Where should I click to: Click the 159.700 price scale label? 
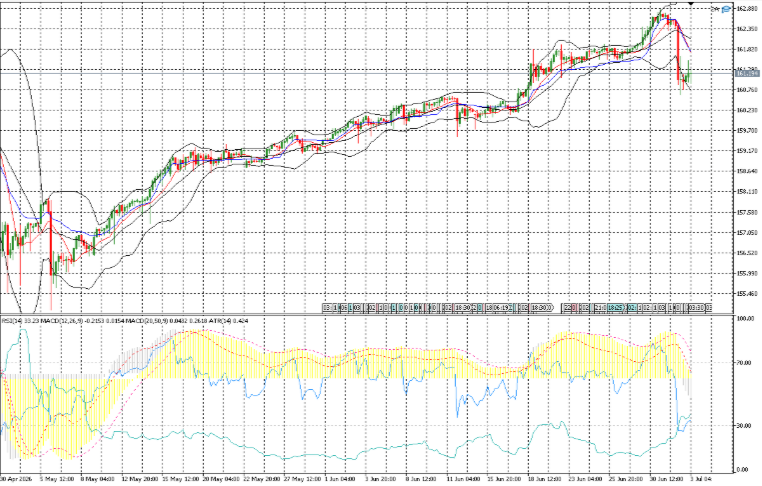(747, 131)
